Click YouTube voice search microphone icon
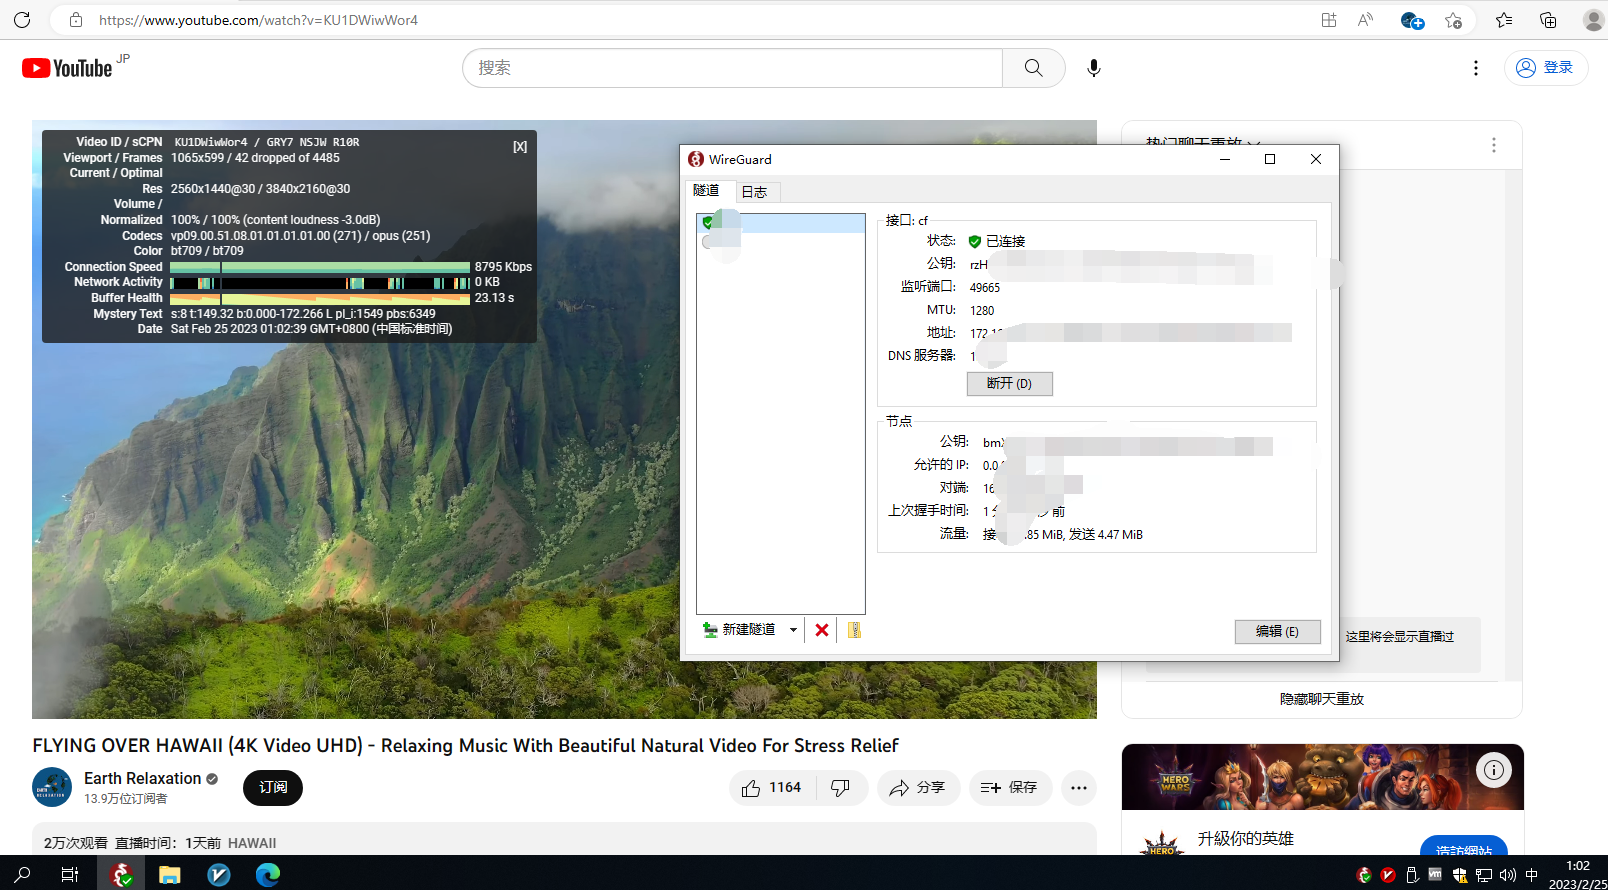1608x890 pixels. coord(1094,68)
